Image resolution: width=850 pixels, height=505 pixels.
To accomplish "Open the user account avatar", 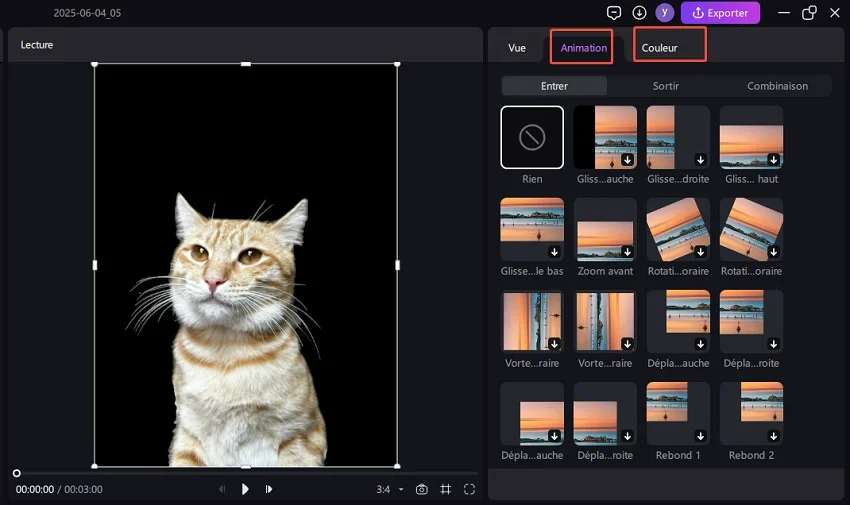I will (665, 13).
